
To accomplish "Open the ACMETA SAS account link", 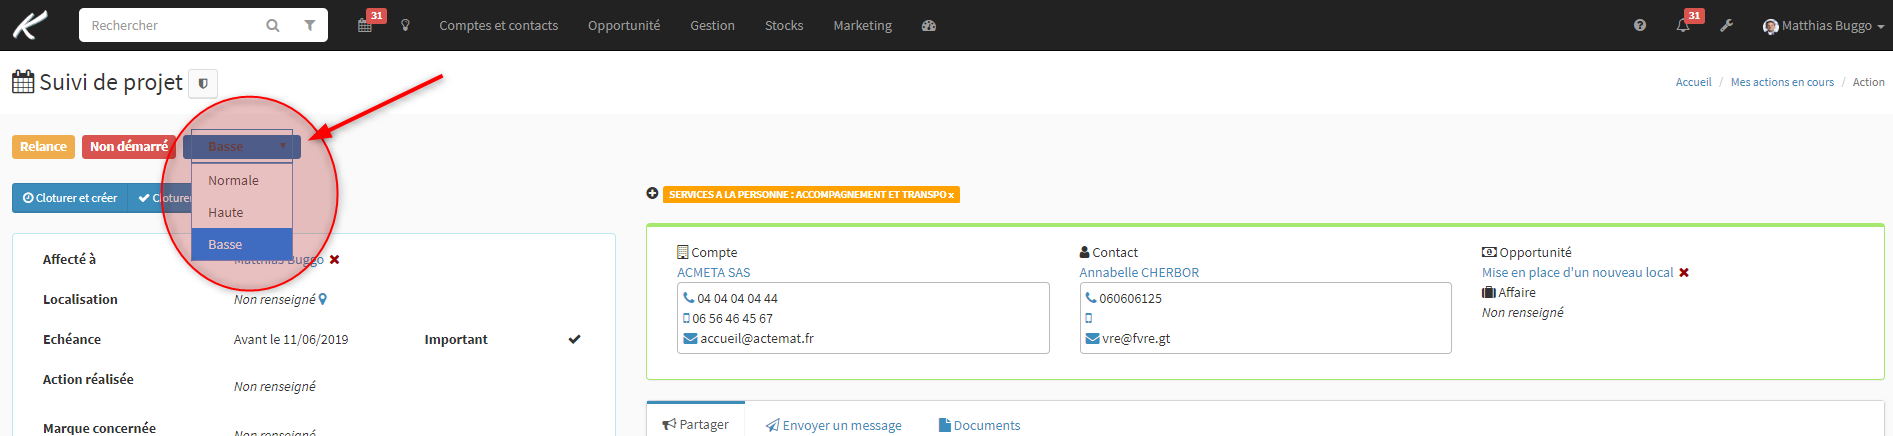I will pos(714,272).
